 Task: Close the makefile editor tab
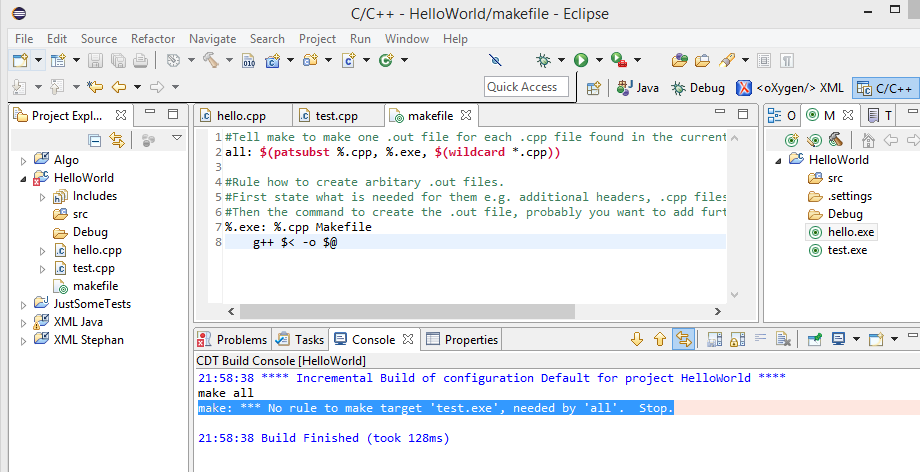point(465,114)
